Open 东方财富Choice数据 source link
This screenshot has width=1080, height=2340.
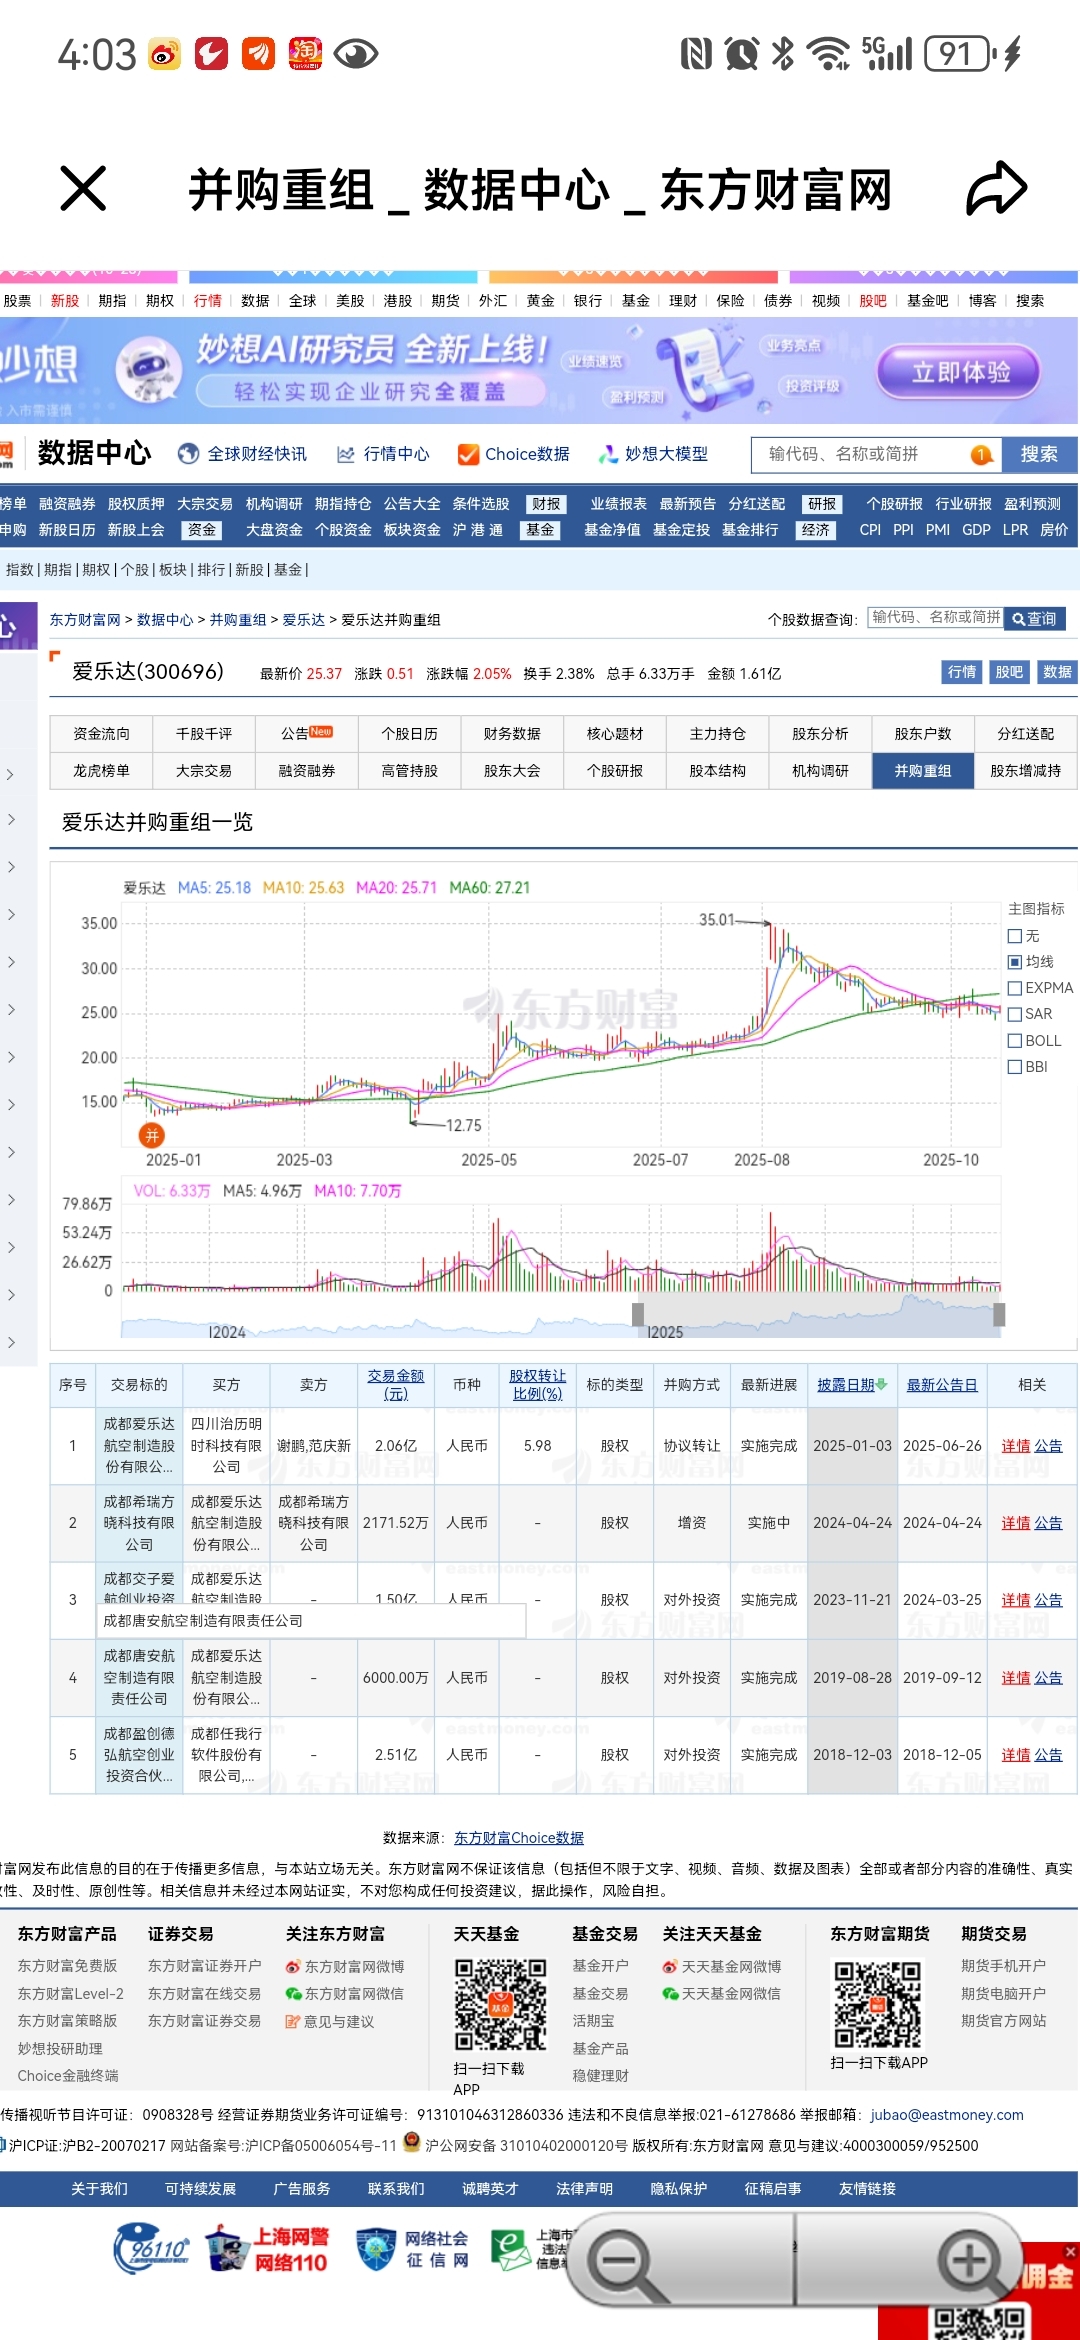pyautogui.click(x=519, y=1838)
